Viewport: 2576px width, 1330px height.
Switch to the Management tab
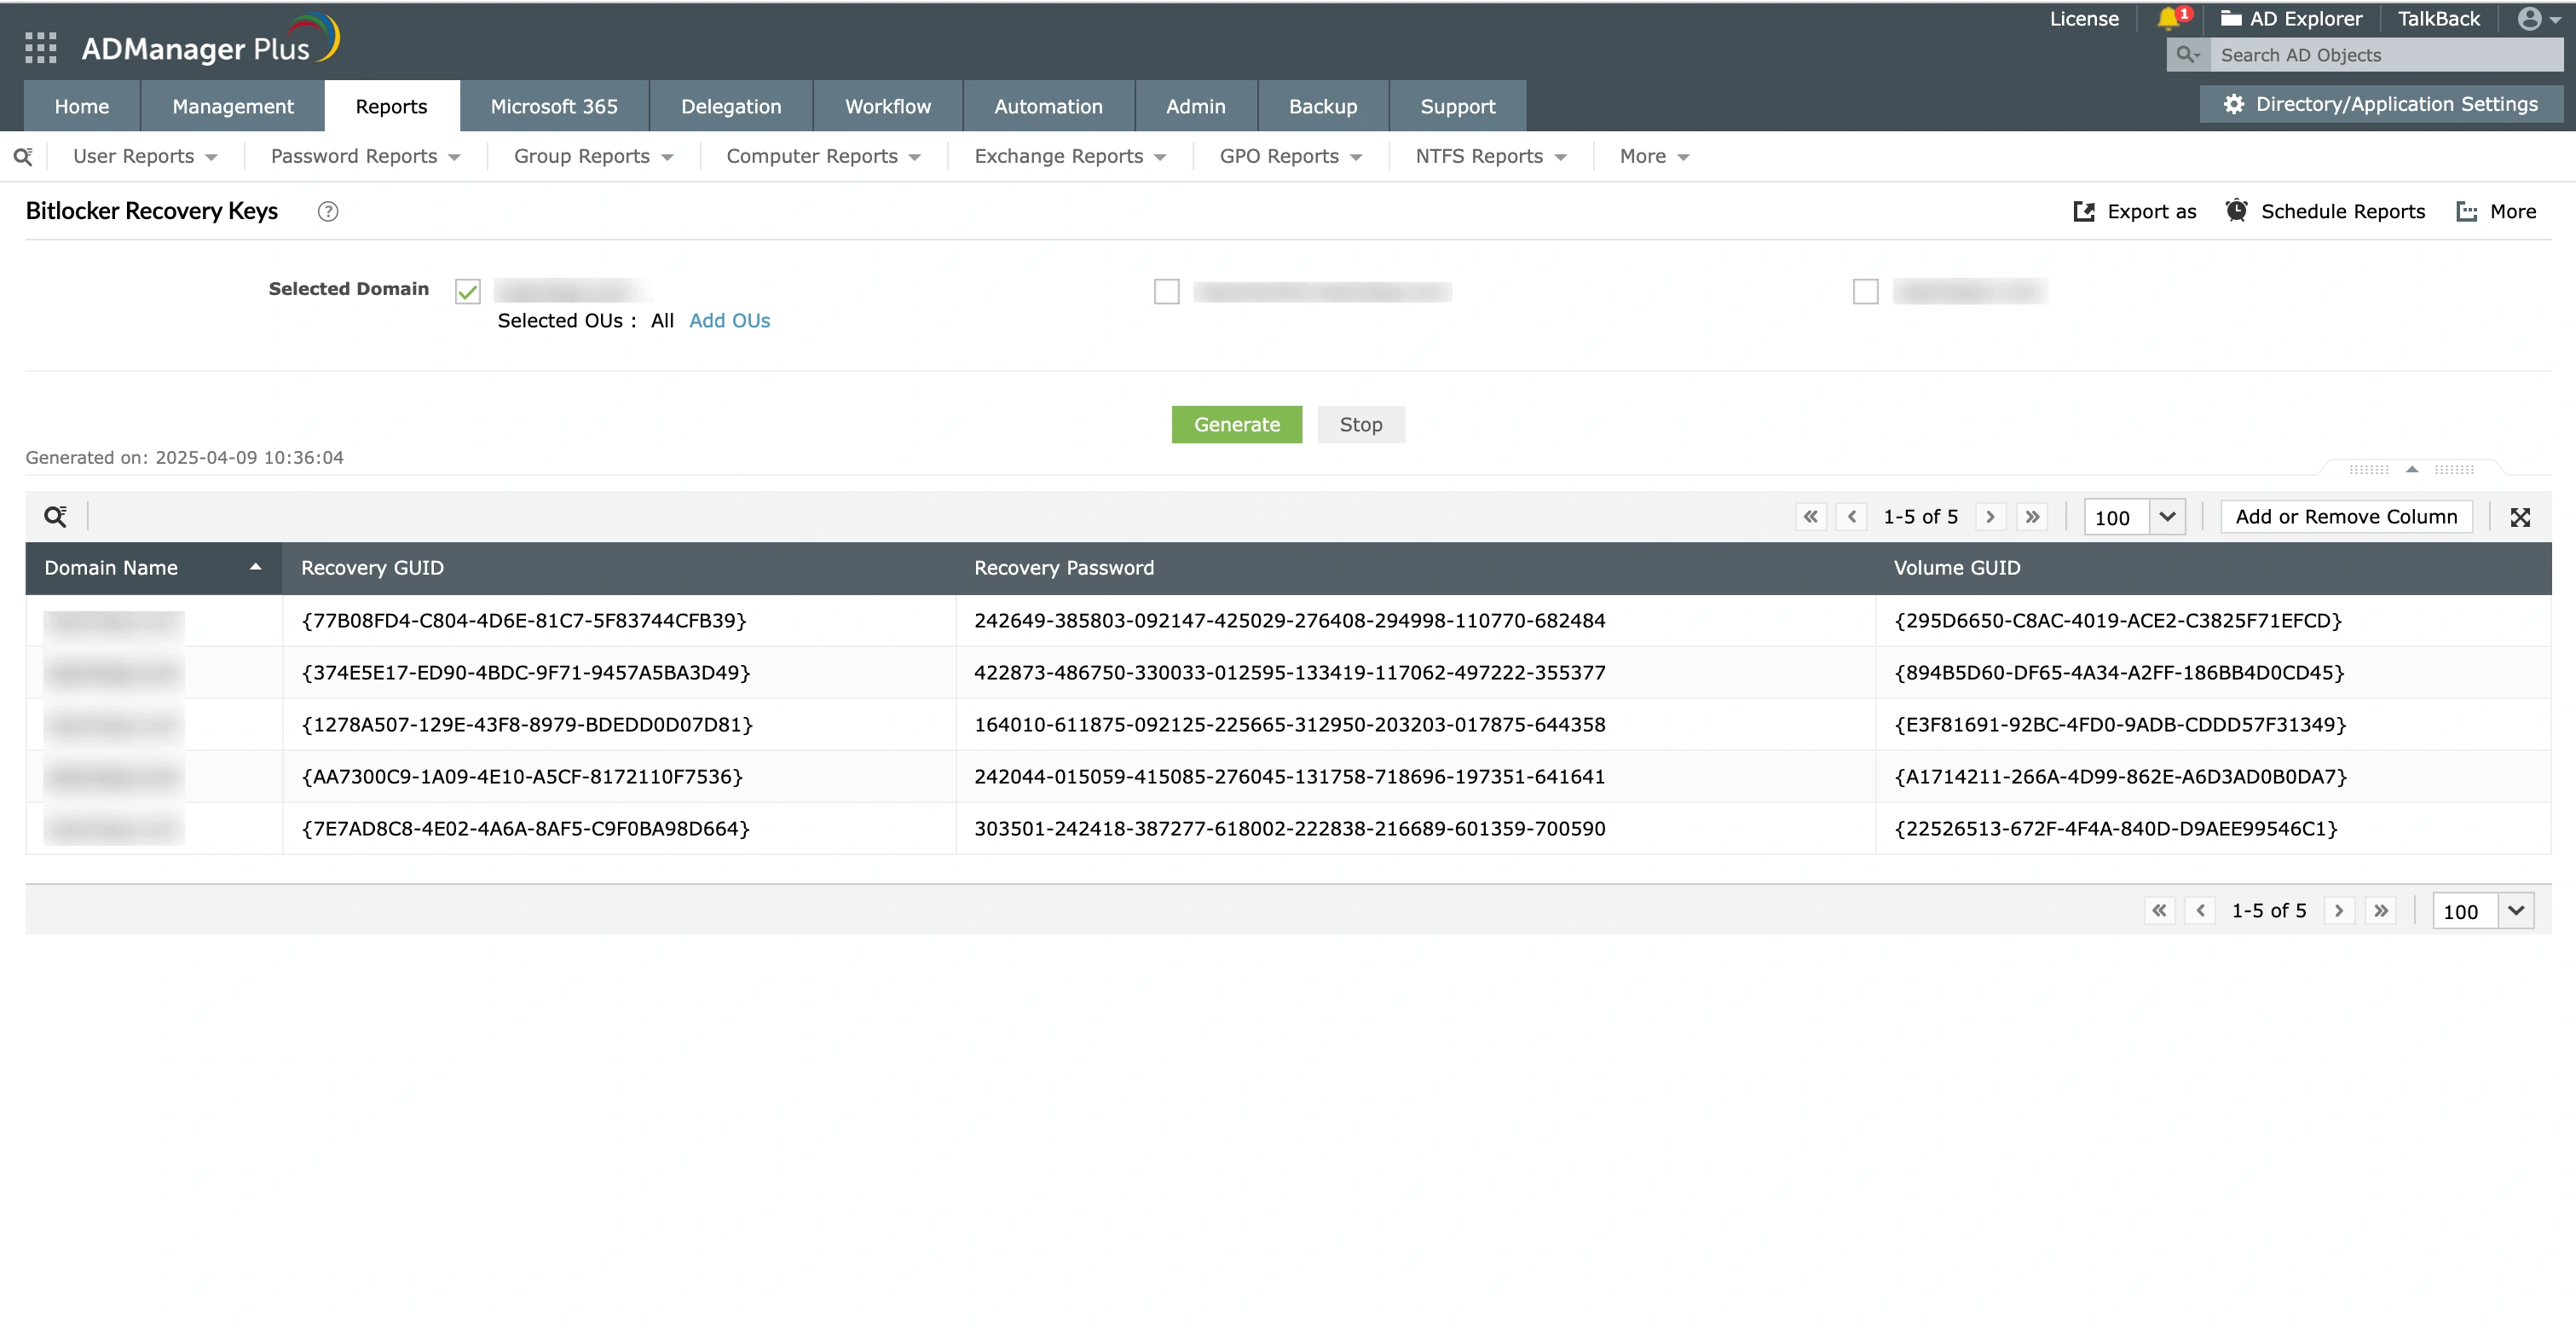pos(232,106)
